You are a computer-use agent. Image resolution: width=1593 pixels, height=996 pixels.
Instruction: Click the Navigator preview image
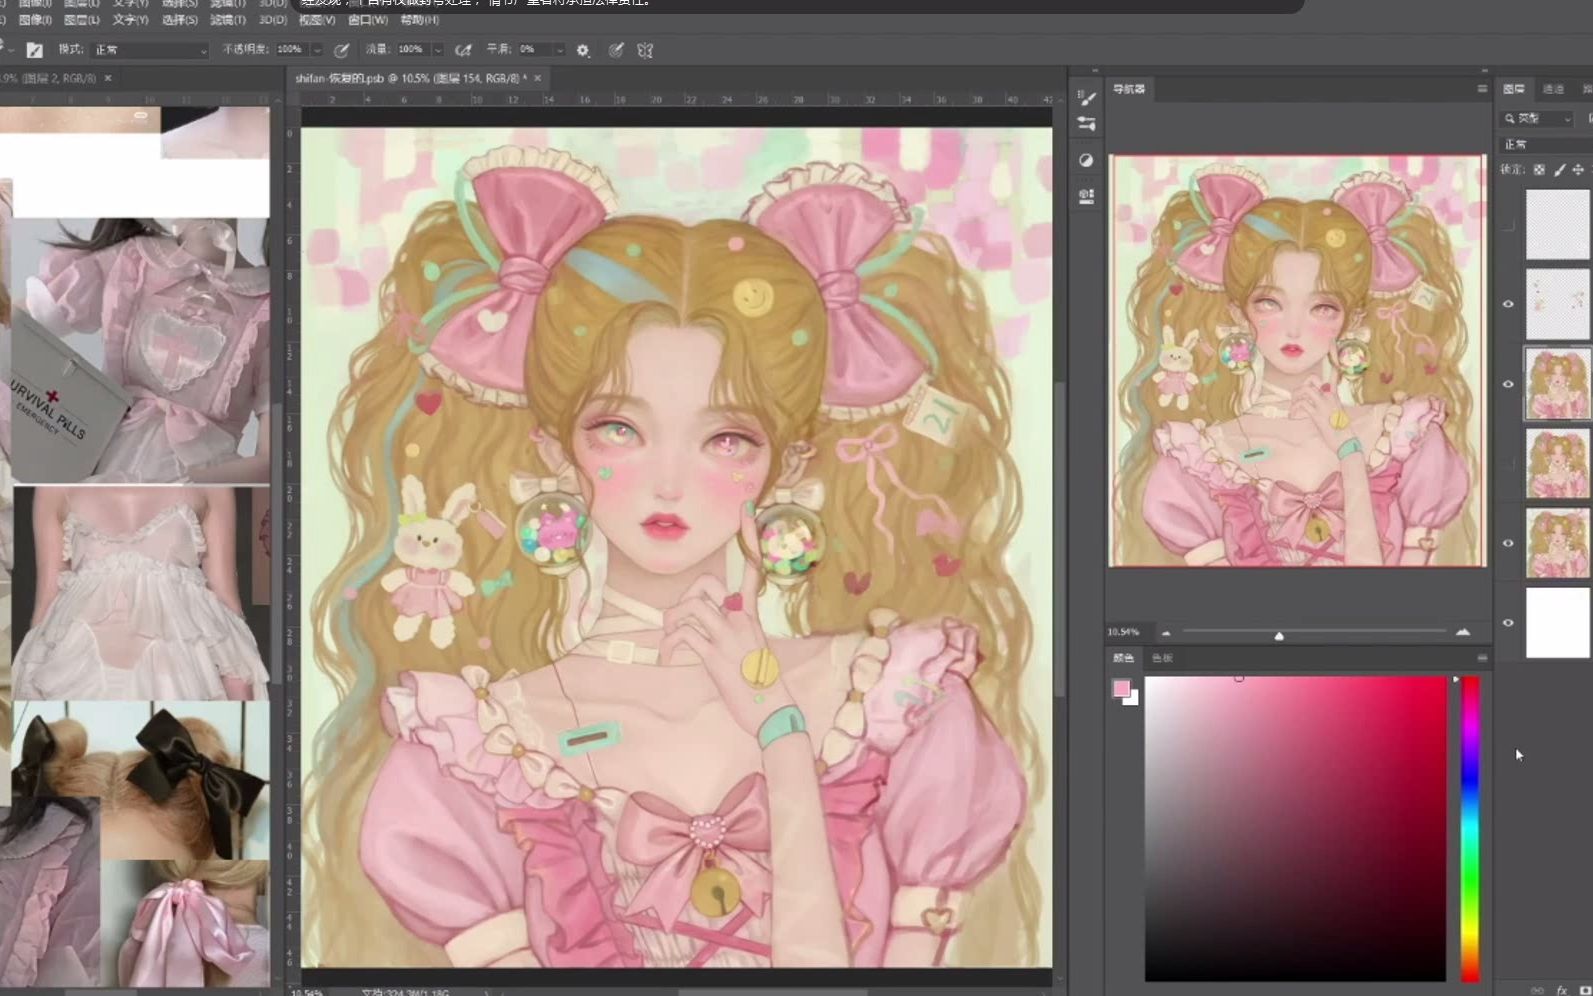coord(1297,360)
